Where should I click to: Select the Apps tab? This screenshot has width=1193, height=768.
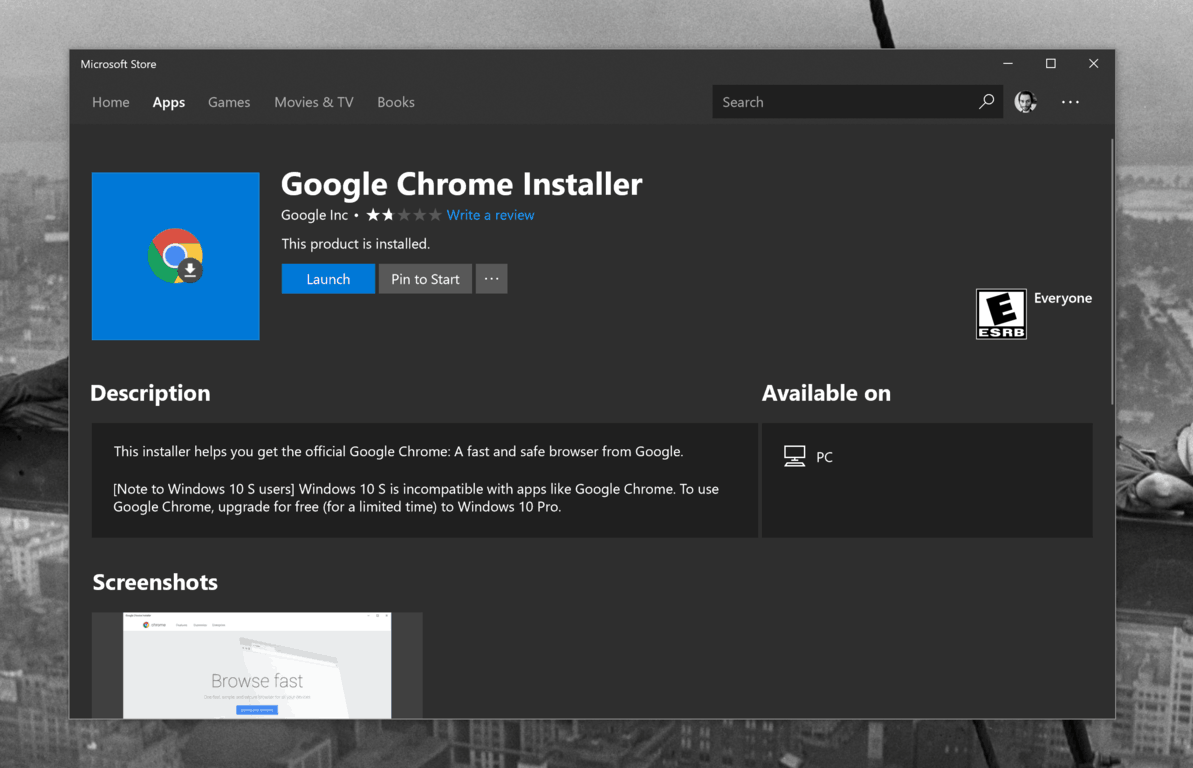pyautogui.click(x=169, y=102)
